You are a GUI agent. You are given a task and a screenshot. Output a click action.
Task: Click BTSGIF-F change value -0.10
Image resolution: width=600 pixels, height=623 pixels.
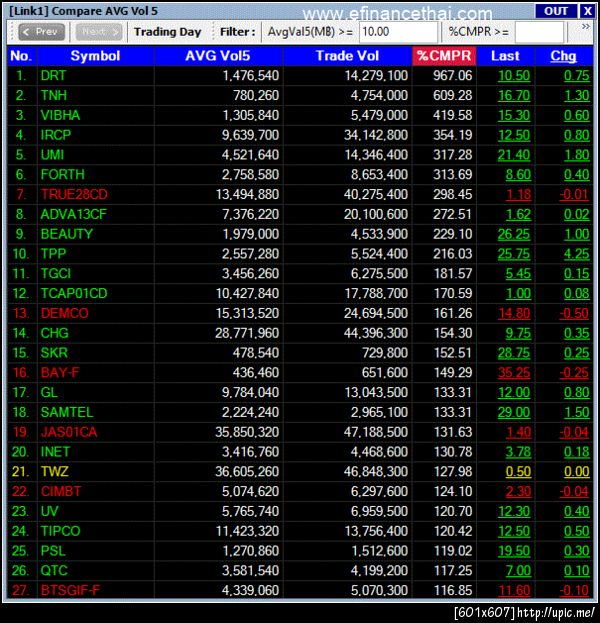[x=574, y=590]
